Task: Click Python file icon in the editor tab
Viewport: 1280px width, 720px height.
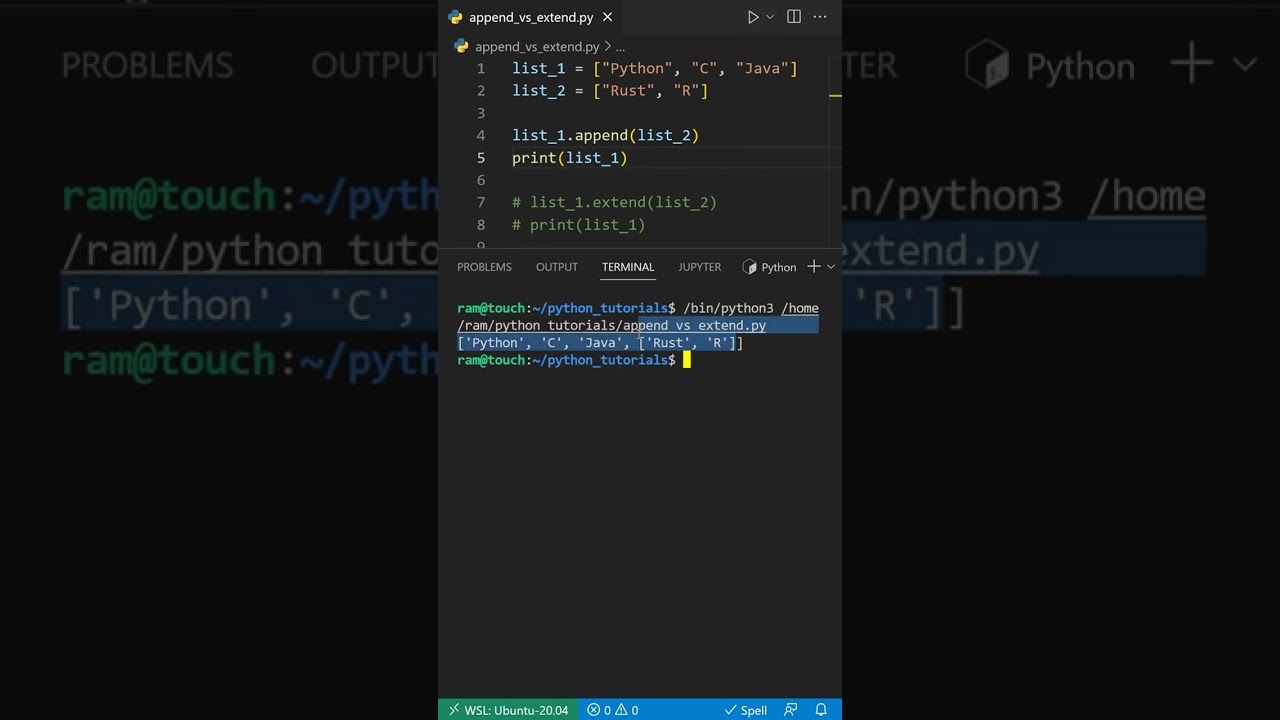Action: pos(456,17)
